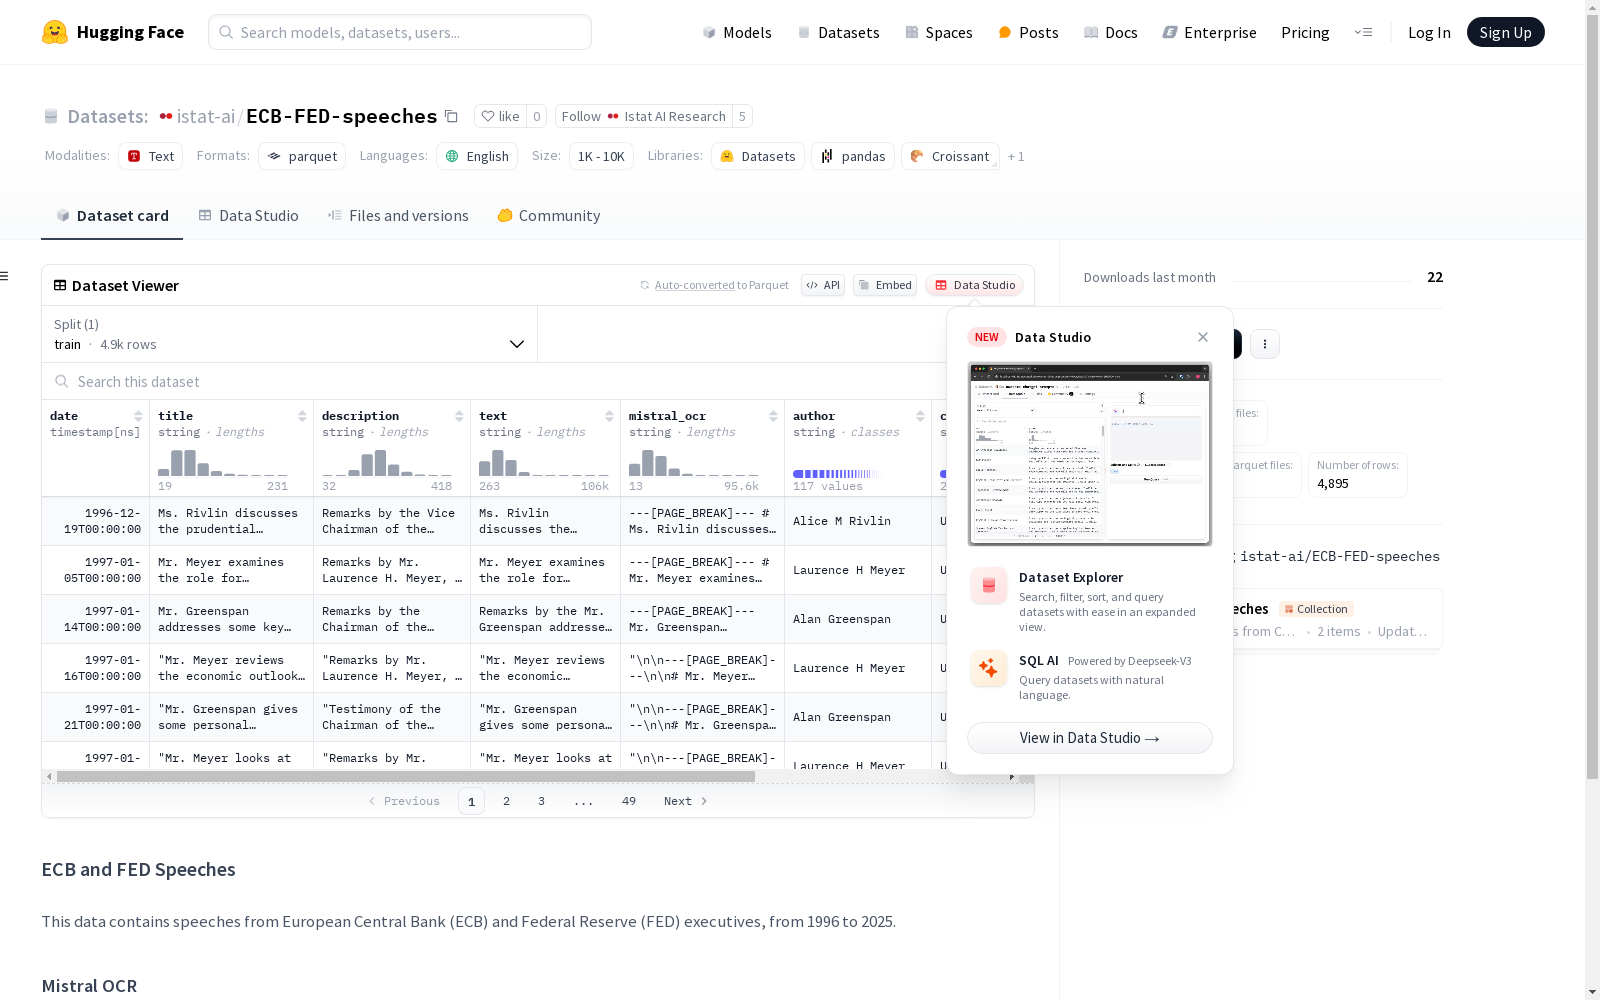The width and height of the screenshot is (1600, 1000).
Task: Sort the table by the date column
Action: click(138, 416)
